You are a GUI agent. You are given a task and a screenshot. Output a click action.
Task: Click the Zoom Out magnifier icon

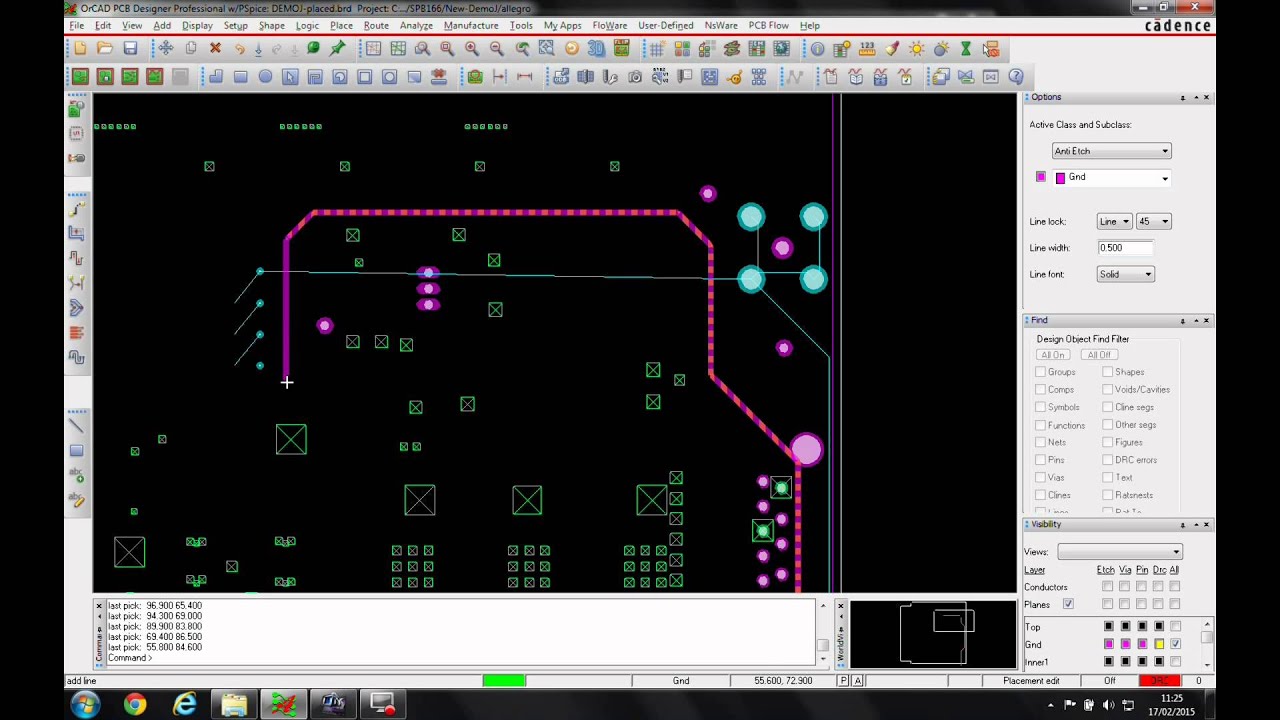click(497, 48)
